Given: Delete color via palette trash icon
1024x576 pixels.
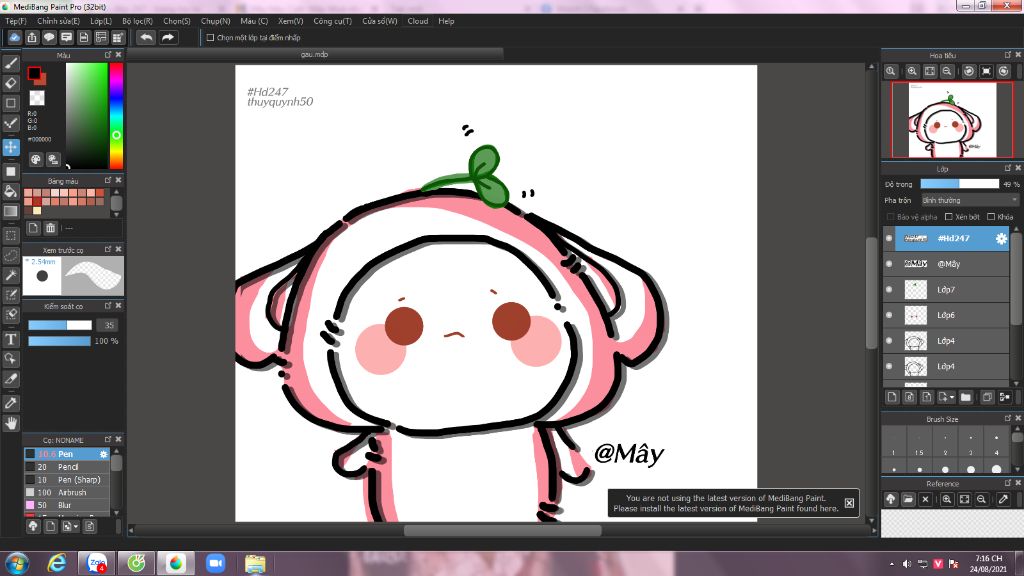Looking at the screenshot, I should click(50, 228).
